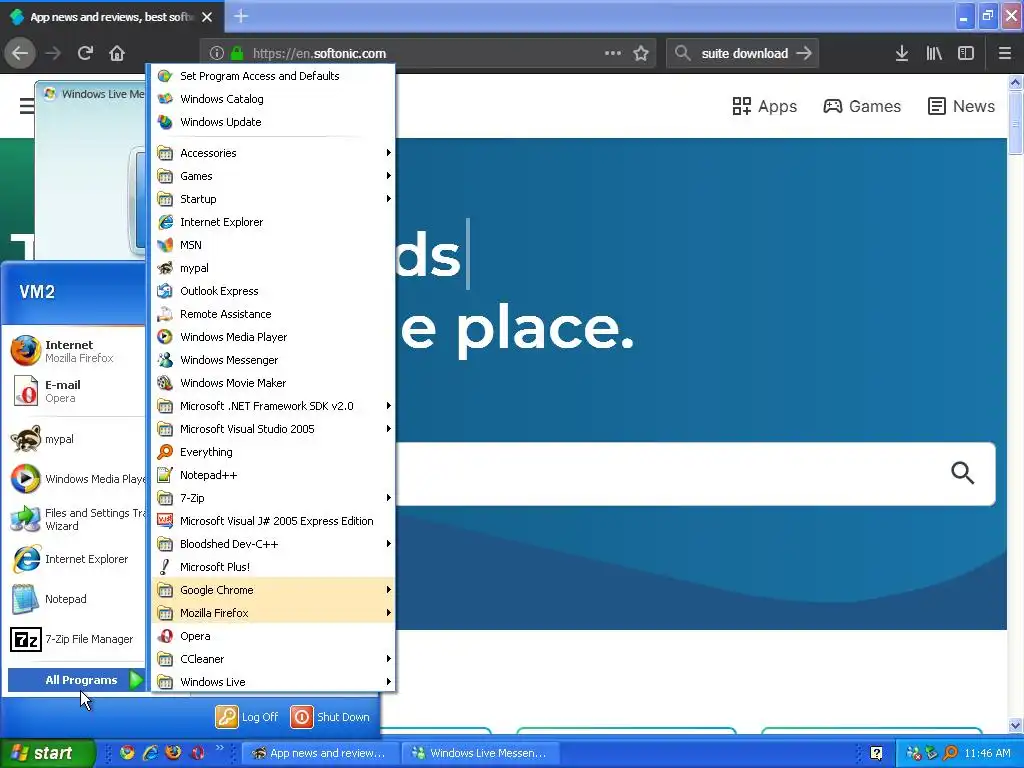This screenshot has width=1024, height=768.
Task: Click the All Programs button
Action: (x=76, y=680)
